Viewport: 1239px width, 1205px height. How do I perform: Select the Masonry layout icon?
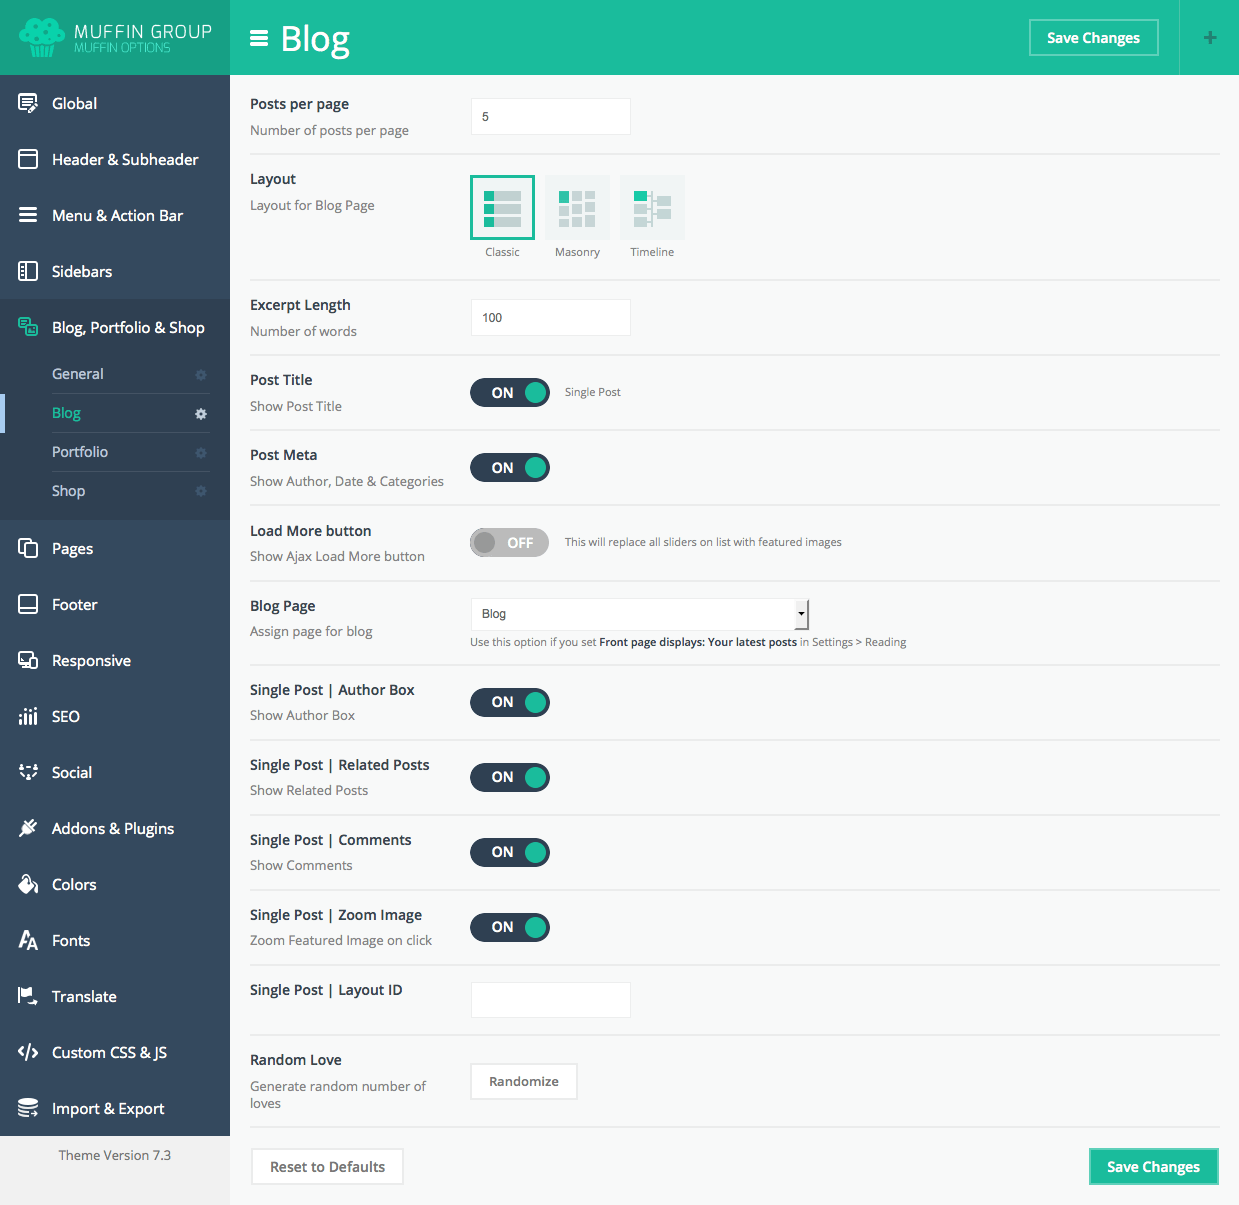coord(577,208)
